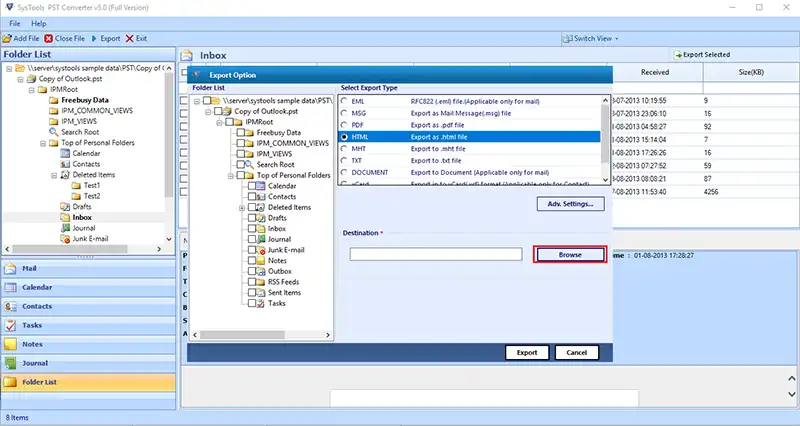Click the Destination path input field

[x=436, y=254]
